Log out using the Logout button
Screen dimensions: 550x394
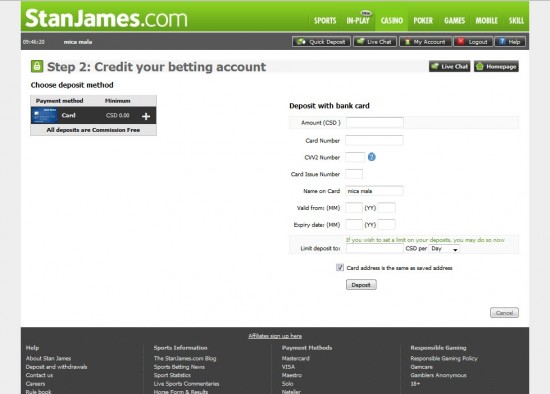[473, 42]
